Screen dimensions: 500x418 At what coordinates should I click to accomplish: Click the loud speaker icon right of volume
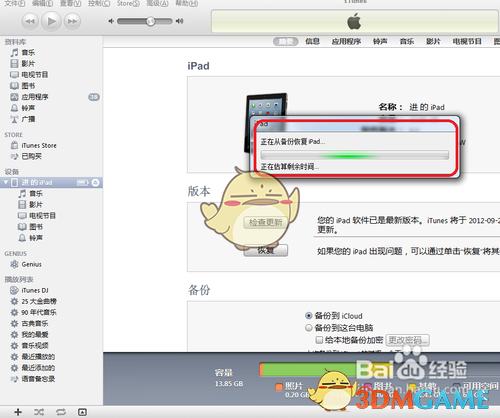point(180,21)
